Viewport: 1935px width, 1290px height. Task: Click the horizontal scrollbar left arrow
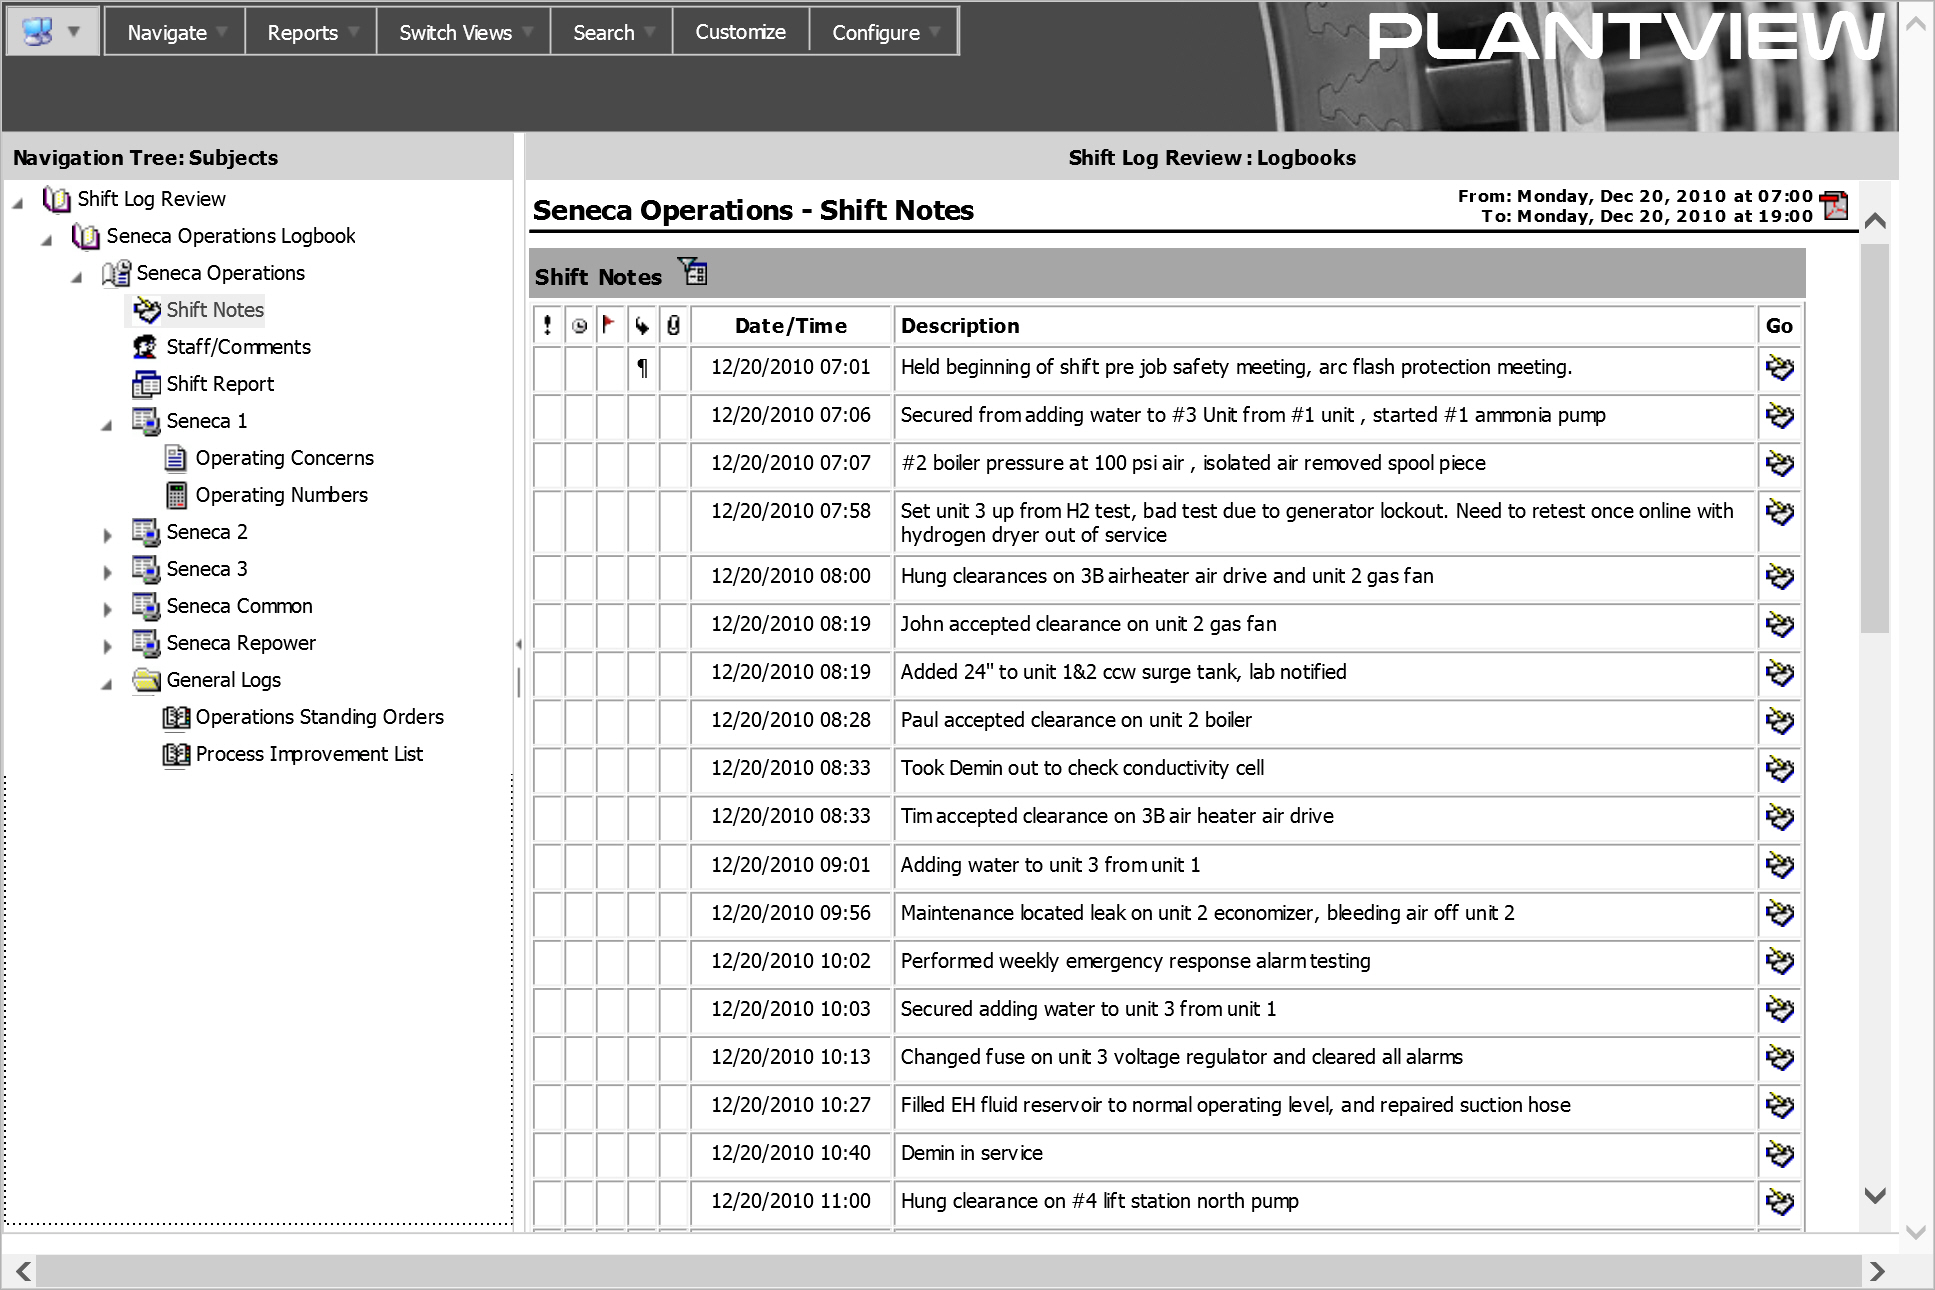[22, 1271]
